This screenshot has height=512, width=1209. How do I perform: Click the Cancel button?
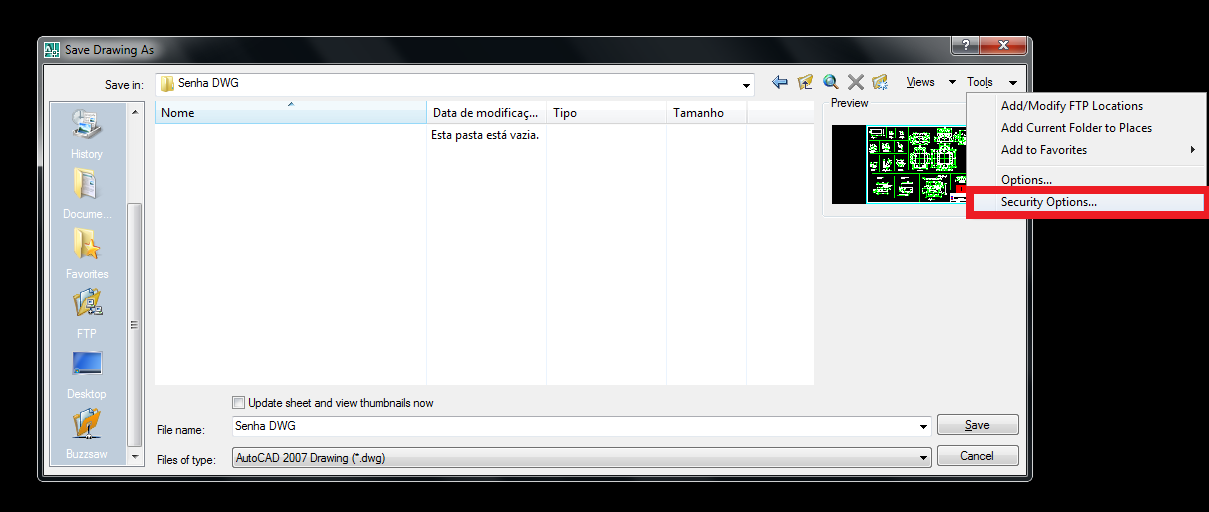coord(976,456)
